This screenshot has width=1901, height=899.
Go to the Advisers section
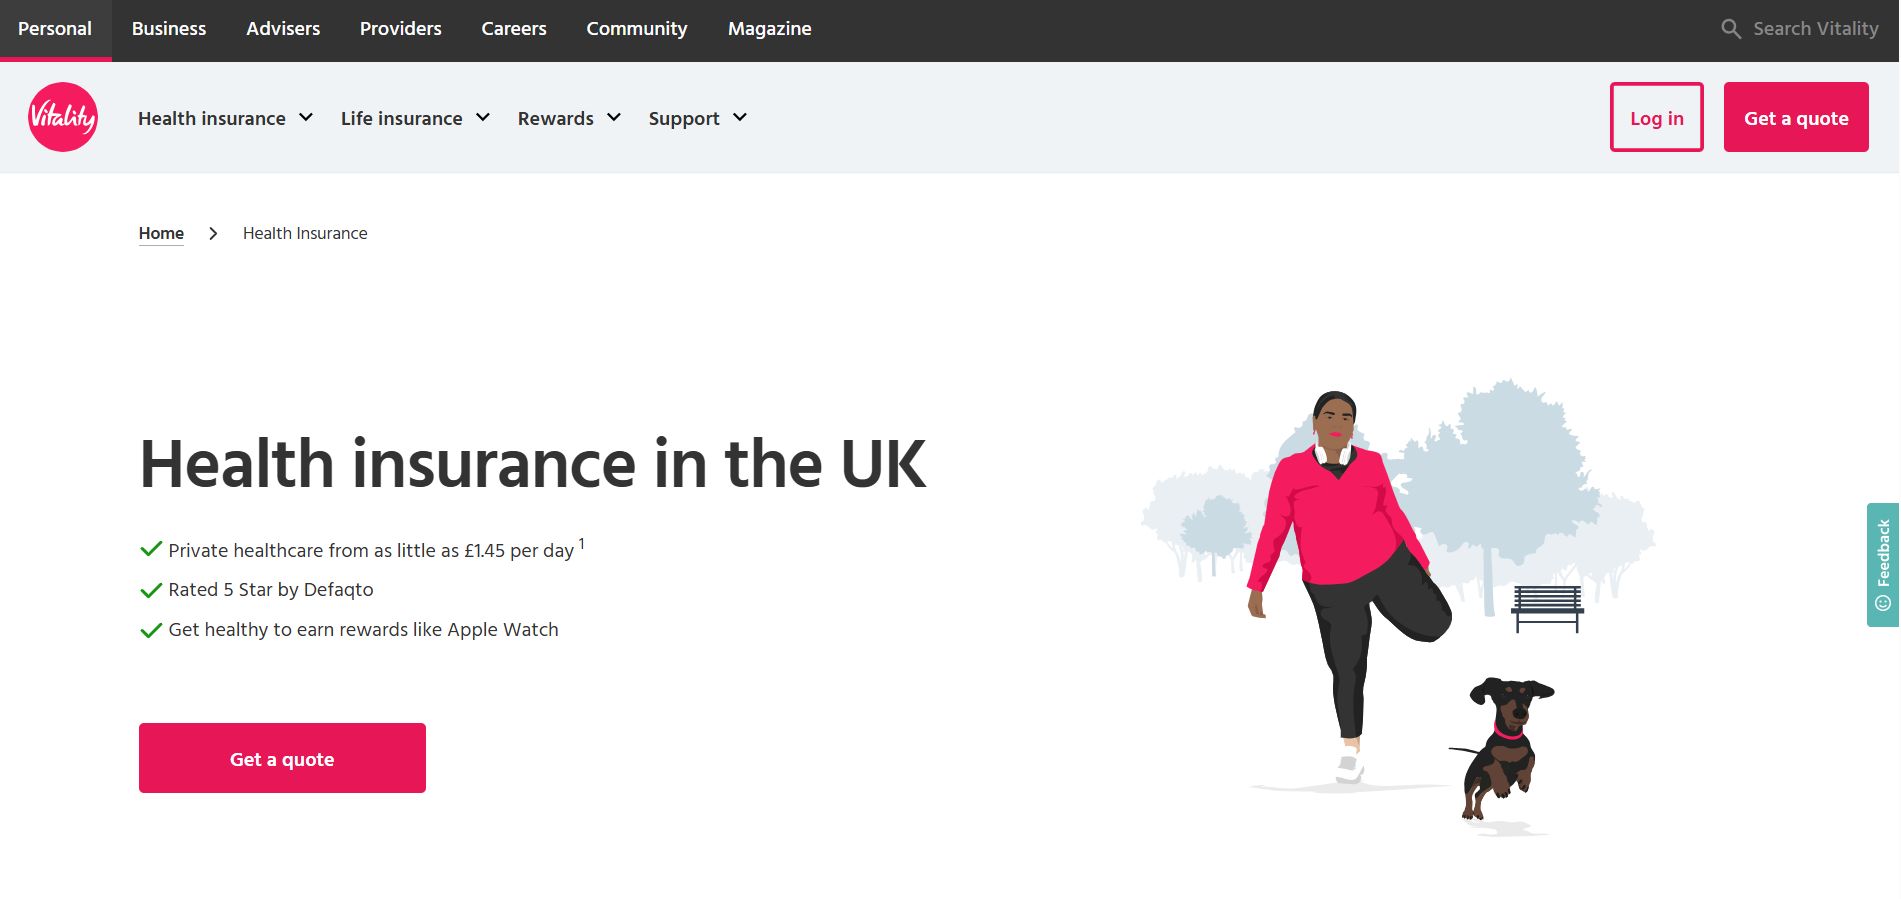click(283, 29)
